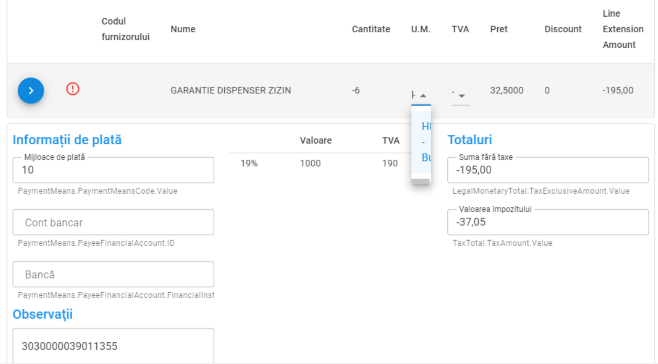Click the 'PaymentMeans.PaymentMeansCode.Value' hint text
The height and width of the screenshot is (364, 658).
pyautogui.click(x=97, y=191)
